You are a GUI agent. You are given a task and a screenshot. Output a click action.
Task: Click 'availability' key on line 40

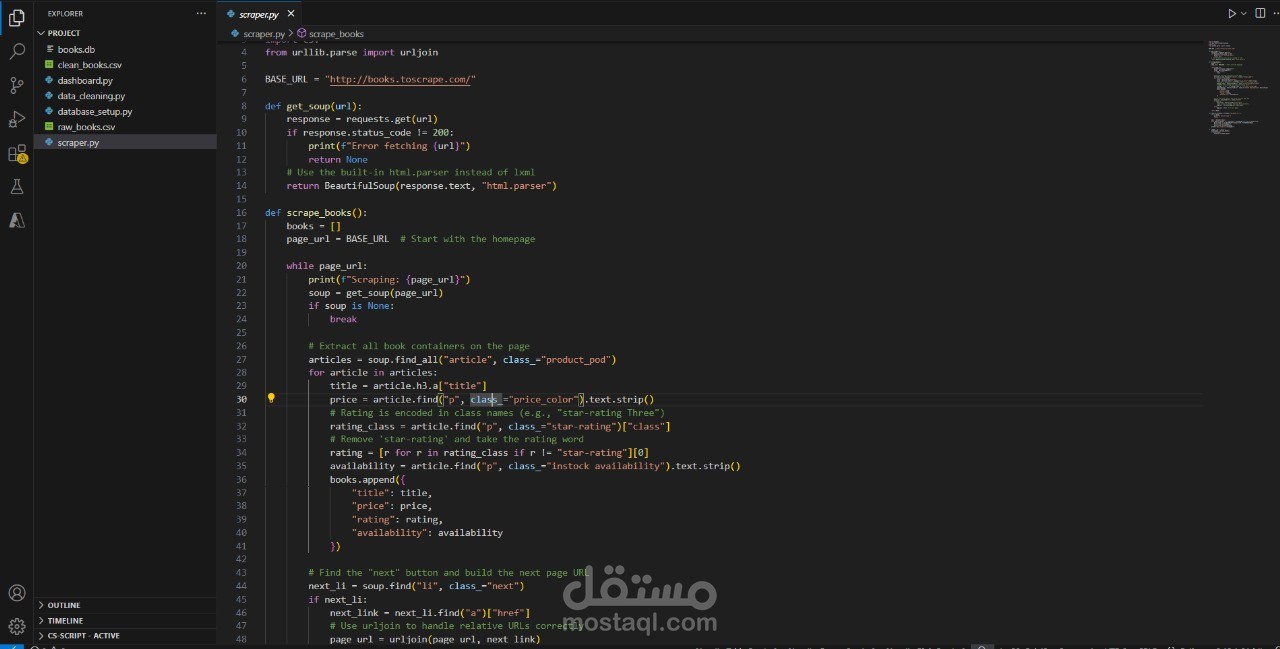coord(390,533)
